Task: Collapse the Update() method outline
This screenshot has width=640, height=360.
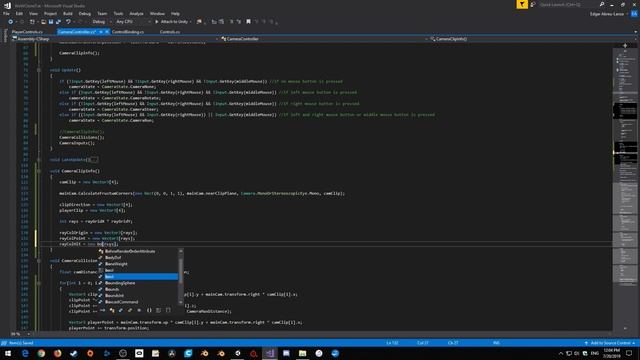Action: pyautogui.click(x=39, y=70)
